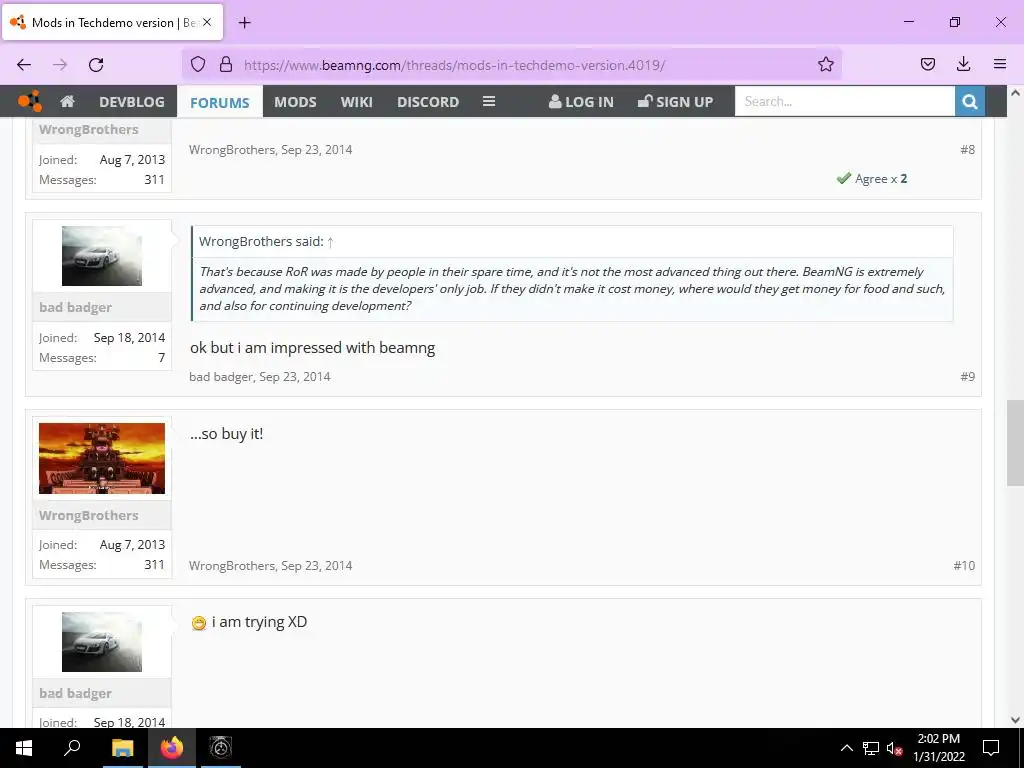
Task: Close the Mods in Techdemo version tab
Action: (207, 22)
